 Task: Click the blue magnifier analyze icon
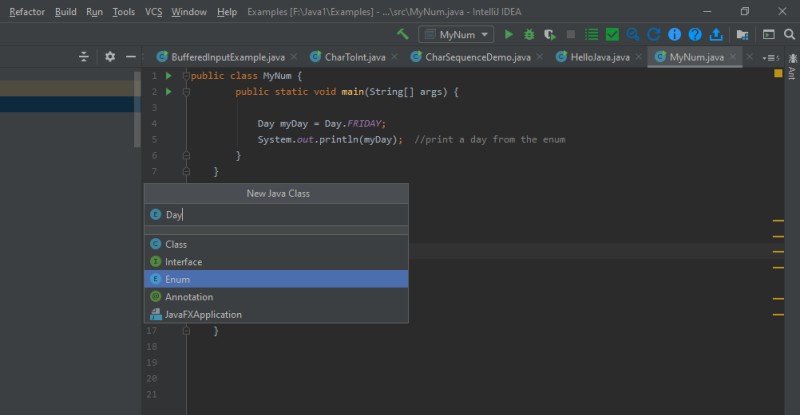point(633,34)
